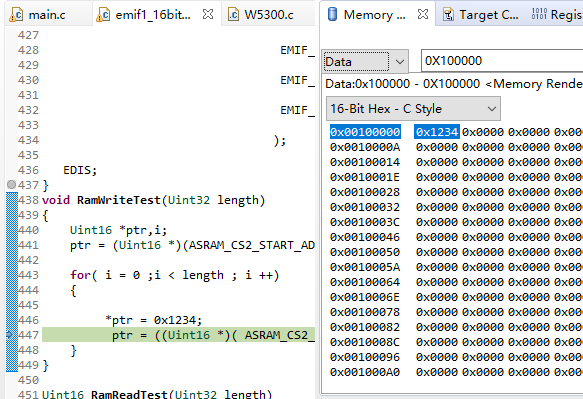Click the W5300.c file icon

coord(233,15)
